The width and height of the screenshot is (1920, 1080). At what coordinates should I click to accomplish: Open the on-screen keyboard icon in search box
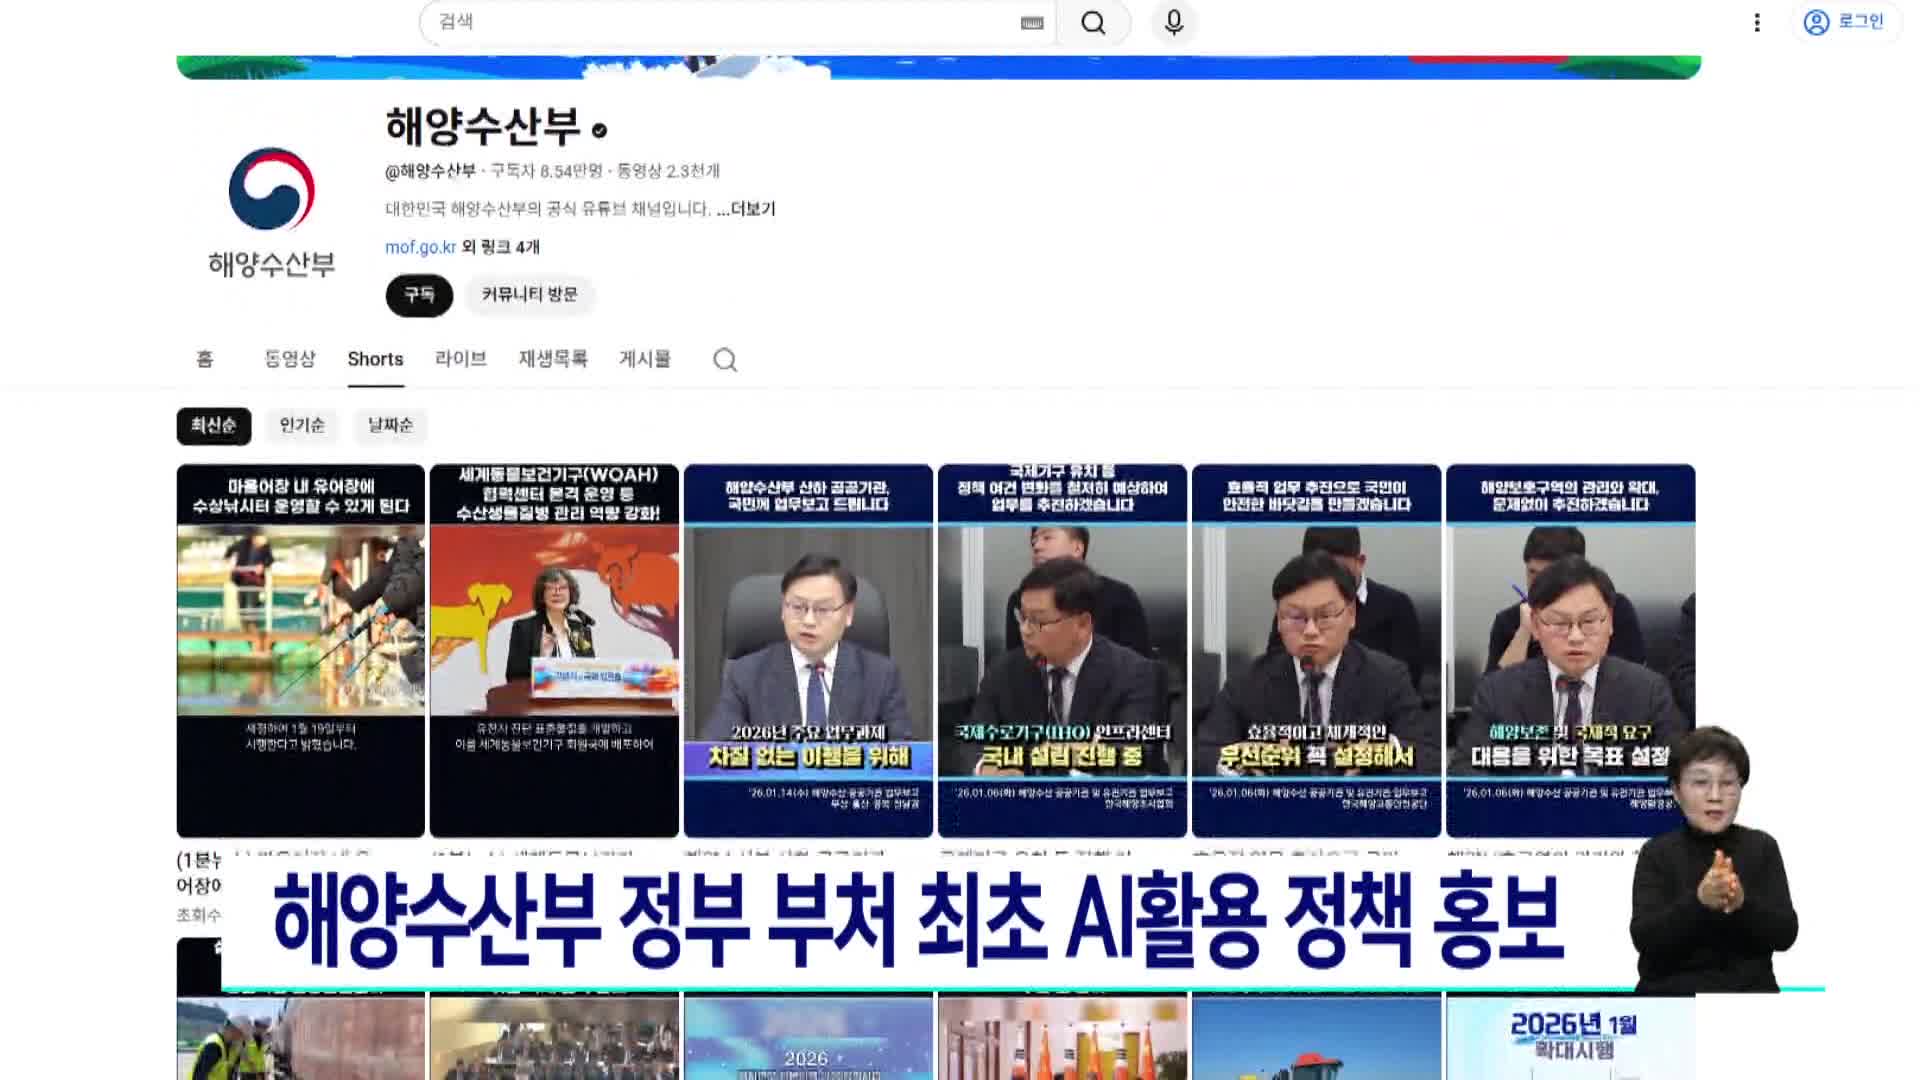1032,23
